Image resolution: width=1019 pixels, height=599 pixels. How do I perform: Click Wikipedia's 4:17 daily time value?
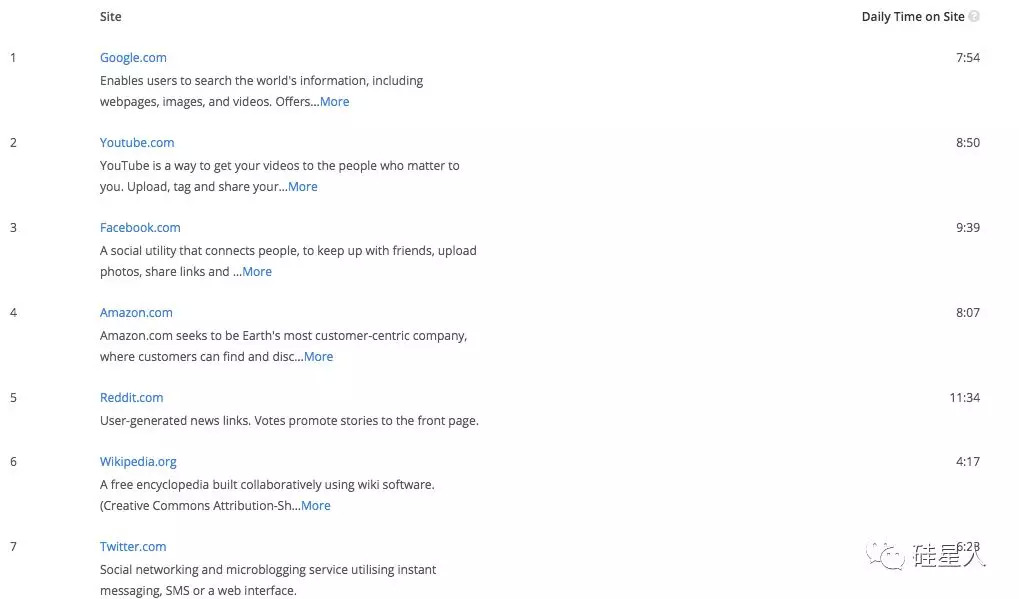pyautogui.click(x=967, y=462)
